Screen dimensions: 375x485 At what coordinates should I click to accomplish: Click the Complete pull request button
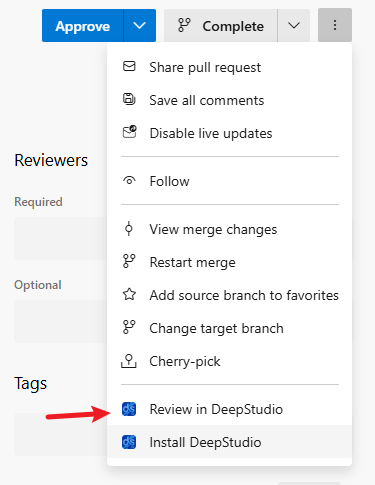(221, 26)
